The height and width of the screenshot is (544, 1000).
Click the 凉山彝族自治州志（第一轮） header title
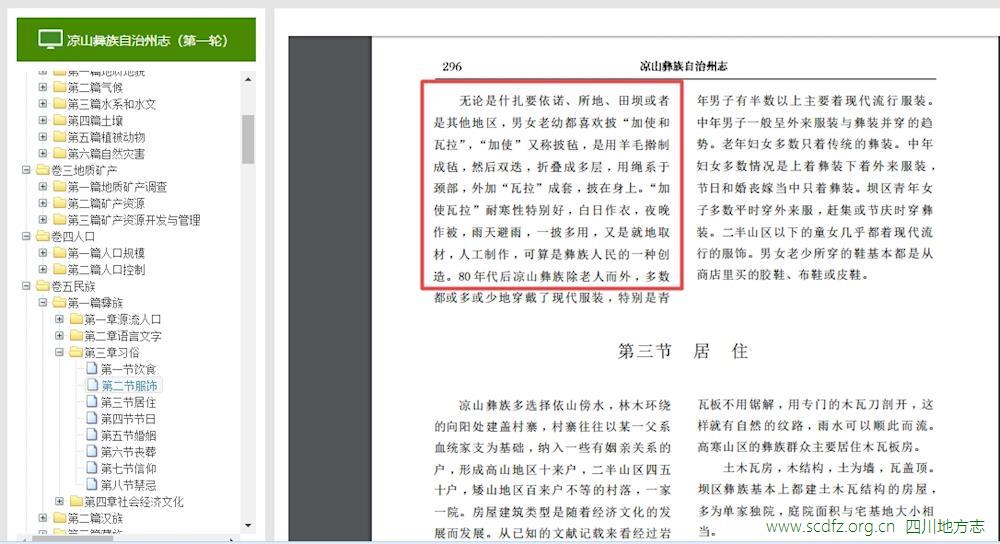(x=147, y=40)
